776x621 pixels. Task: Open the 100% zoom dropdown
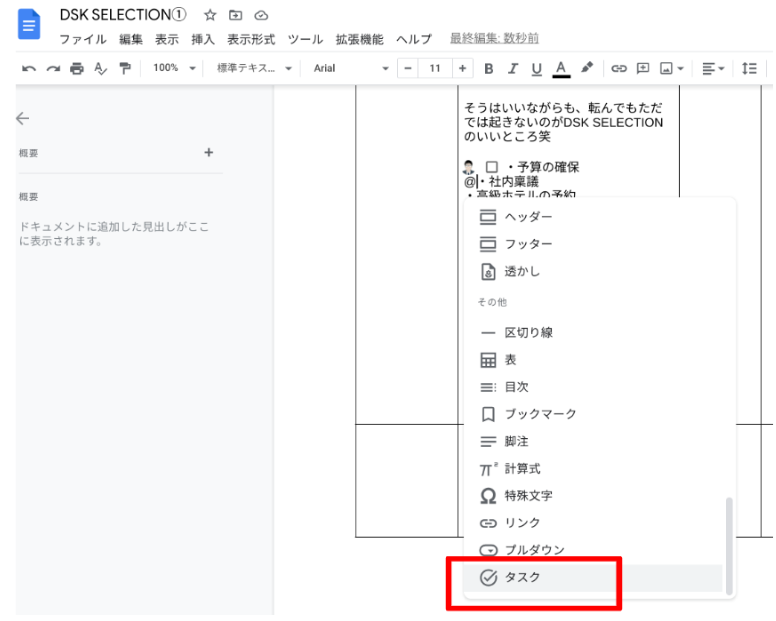174,68
